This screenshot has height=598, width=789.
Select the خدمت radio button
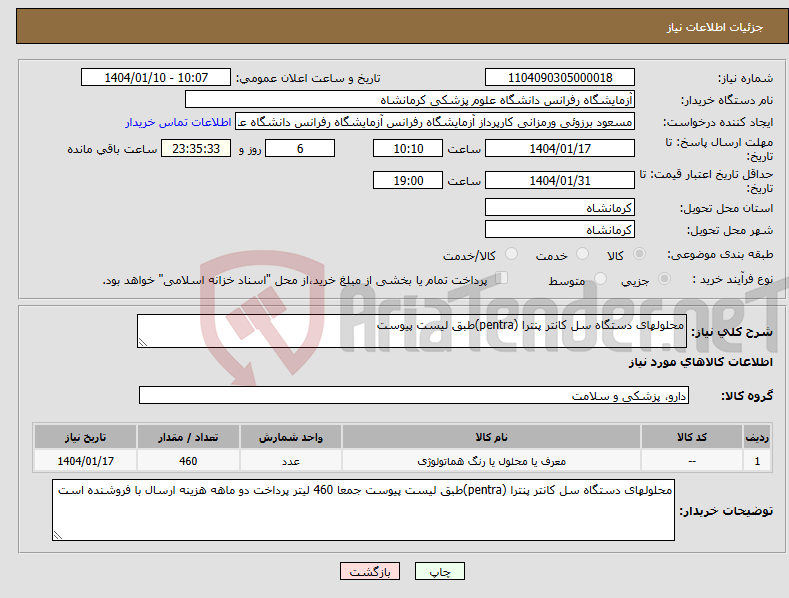[582, 254]
